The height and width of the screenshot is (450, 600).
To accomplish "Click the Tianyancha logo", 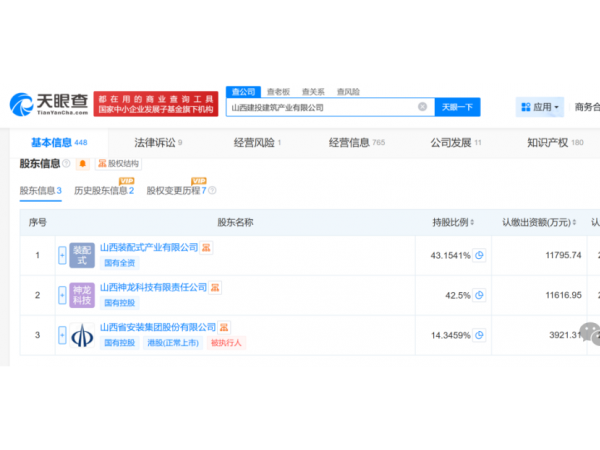I will (x=50, y=103).
